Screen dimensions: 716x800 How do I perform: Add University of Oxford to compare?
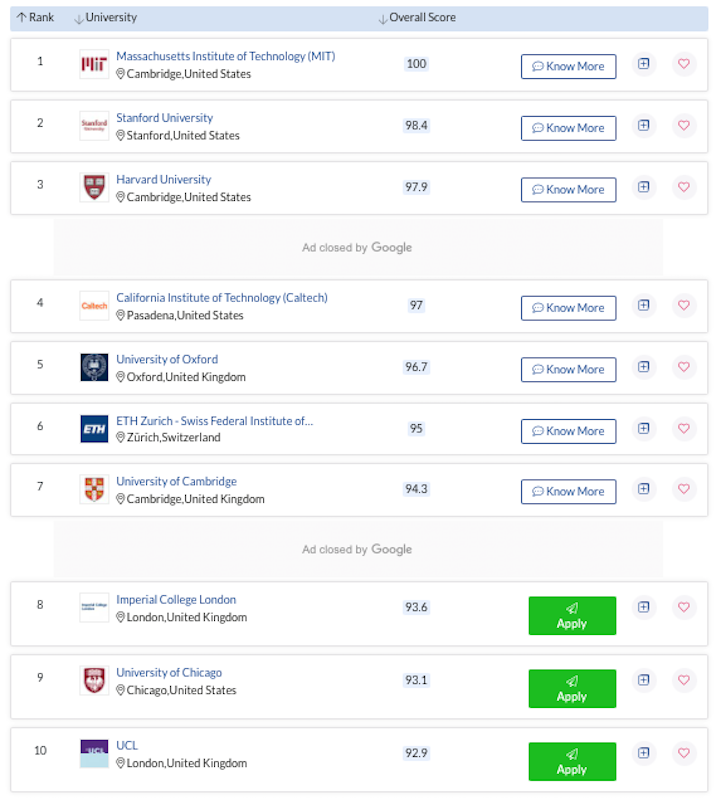point(644,367)
